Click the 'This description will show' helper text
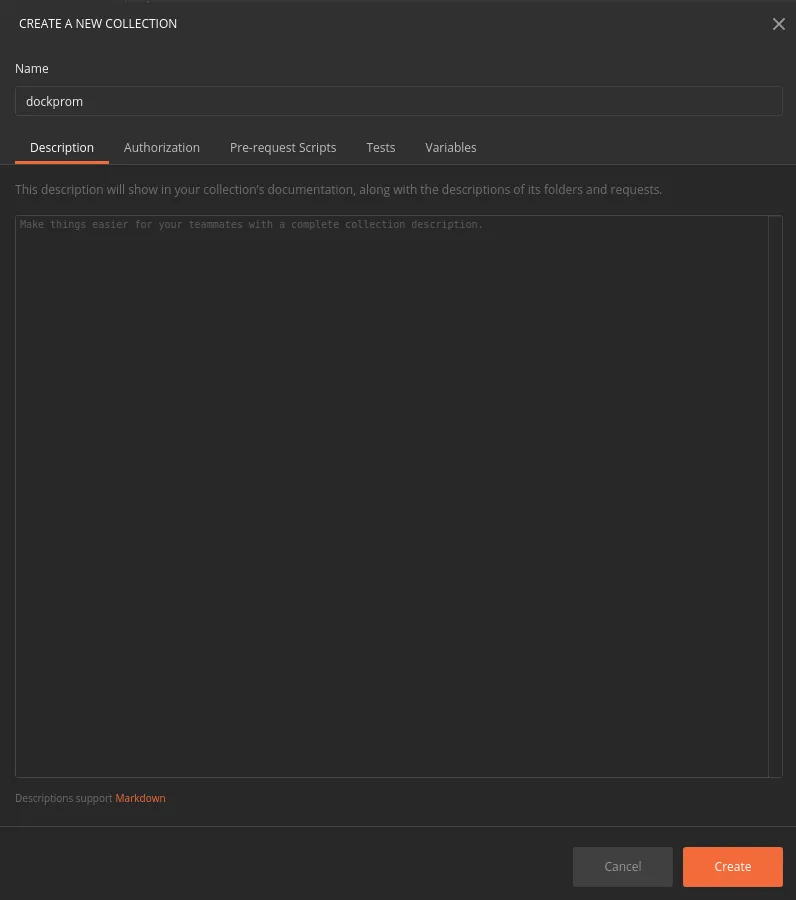Viewport: 796px width, 900px height. point(338,189)
